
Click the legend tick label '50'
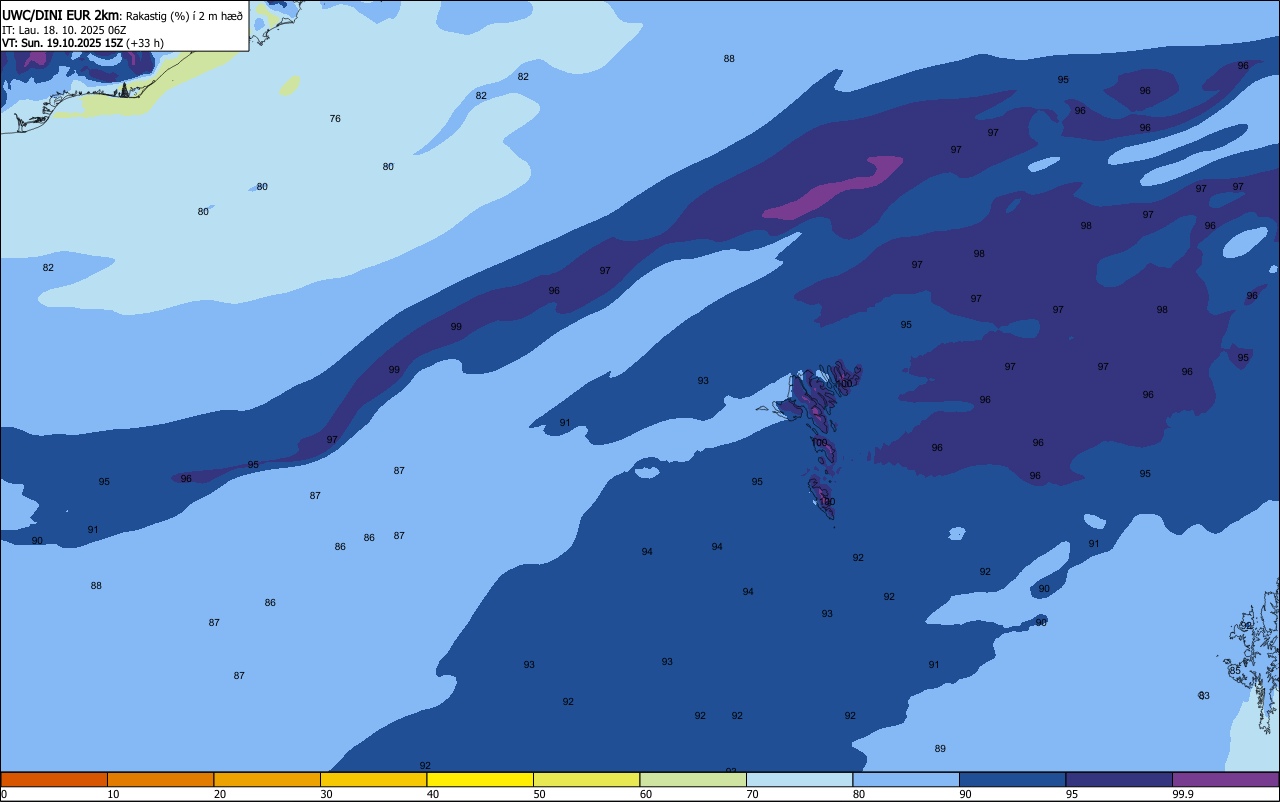point(539,794)
